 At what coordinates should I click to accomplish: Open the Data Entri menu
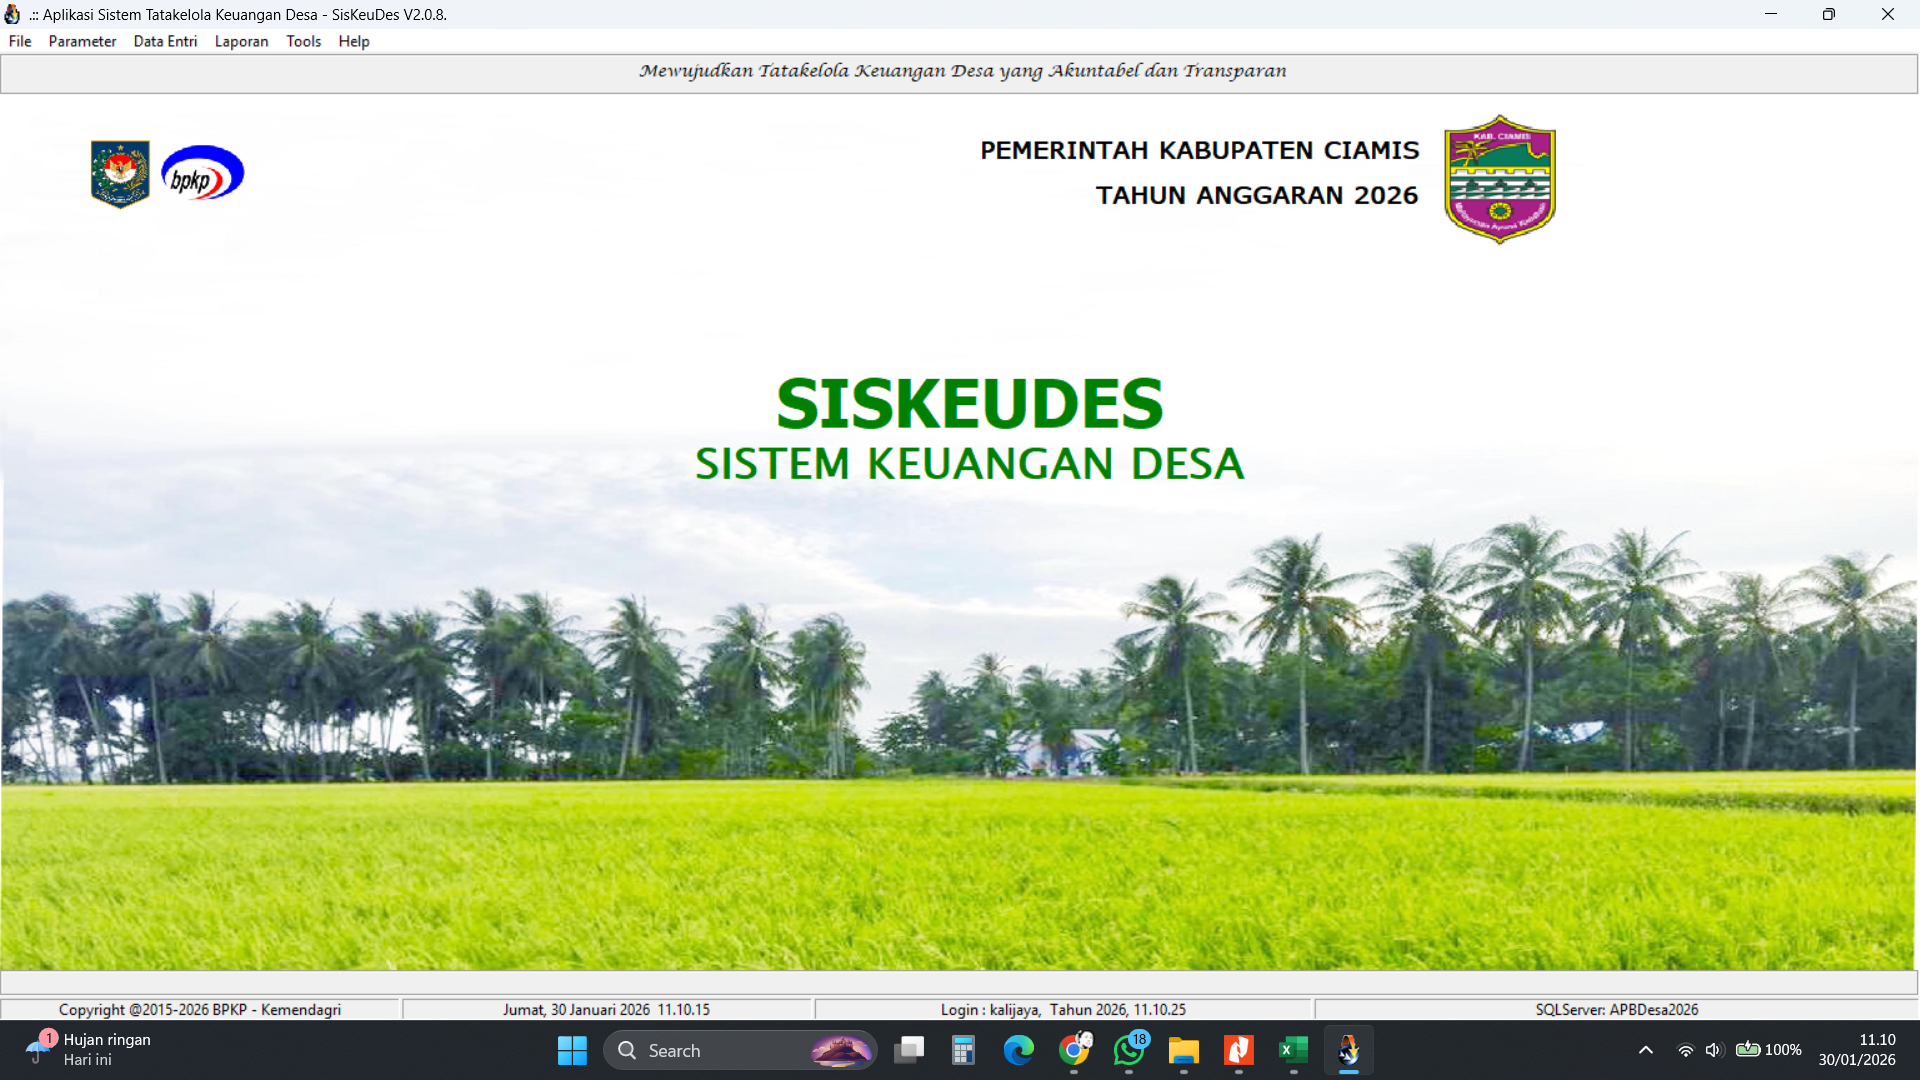[165, 41]
